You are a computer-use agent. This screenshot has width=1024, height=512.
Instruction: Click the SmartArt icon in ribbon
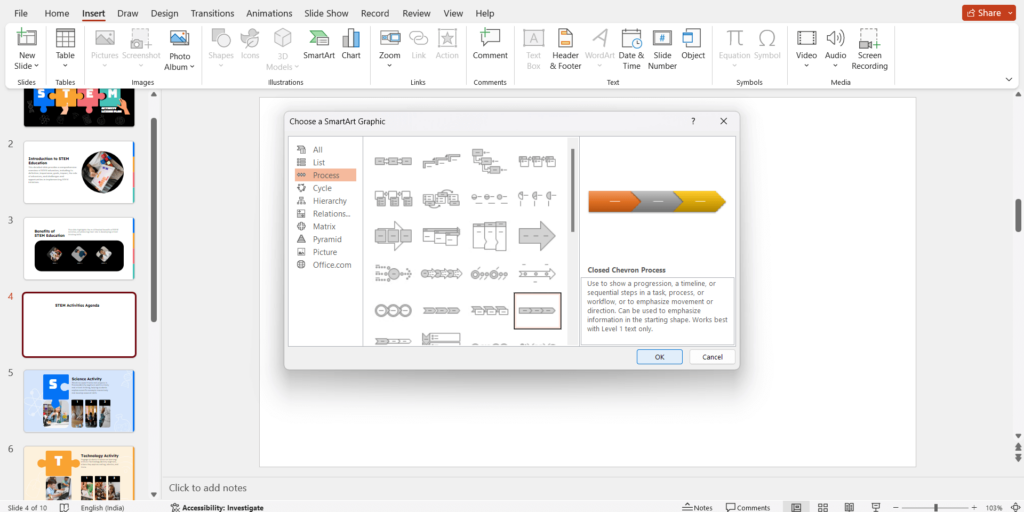point(319,43)
